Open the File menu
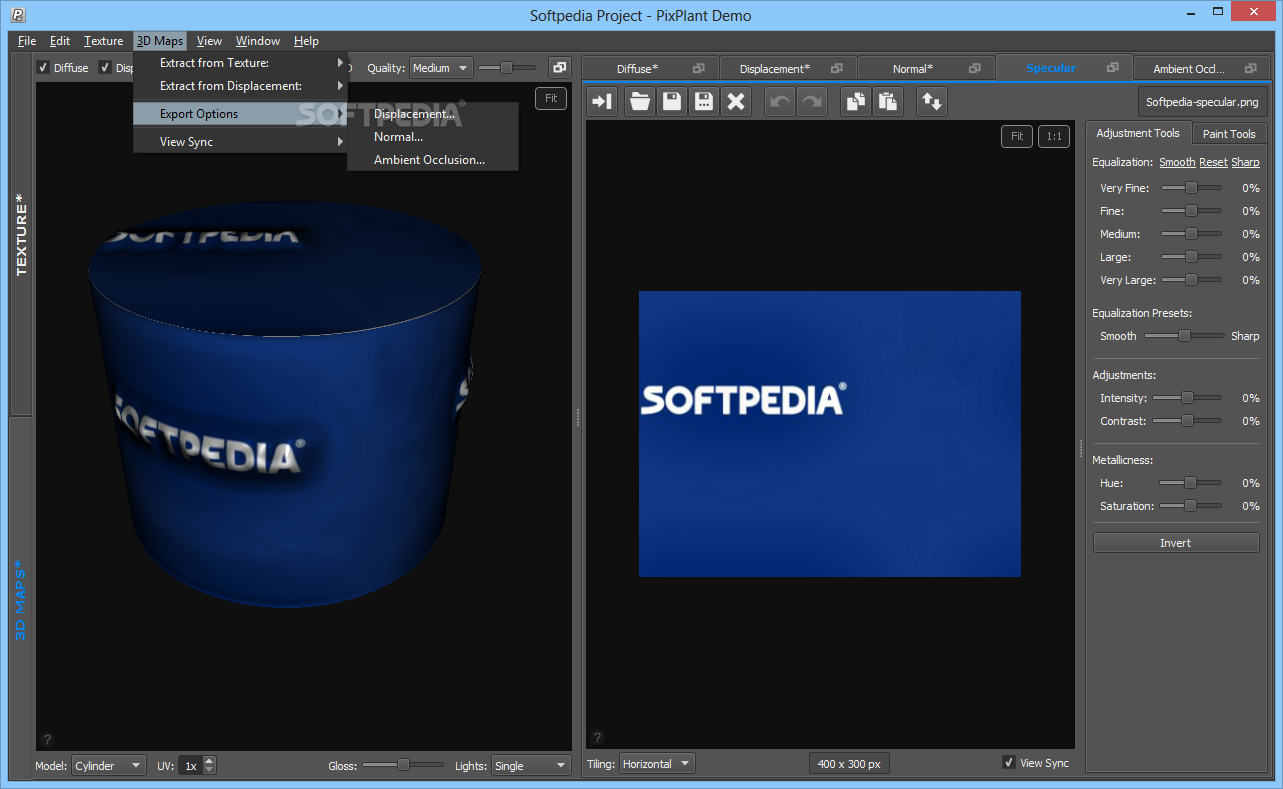The image size is (1283, 789). (x=27, y=41)
